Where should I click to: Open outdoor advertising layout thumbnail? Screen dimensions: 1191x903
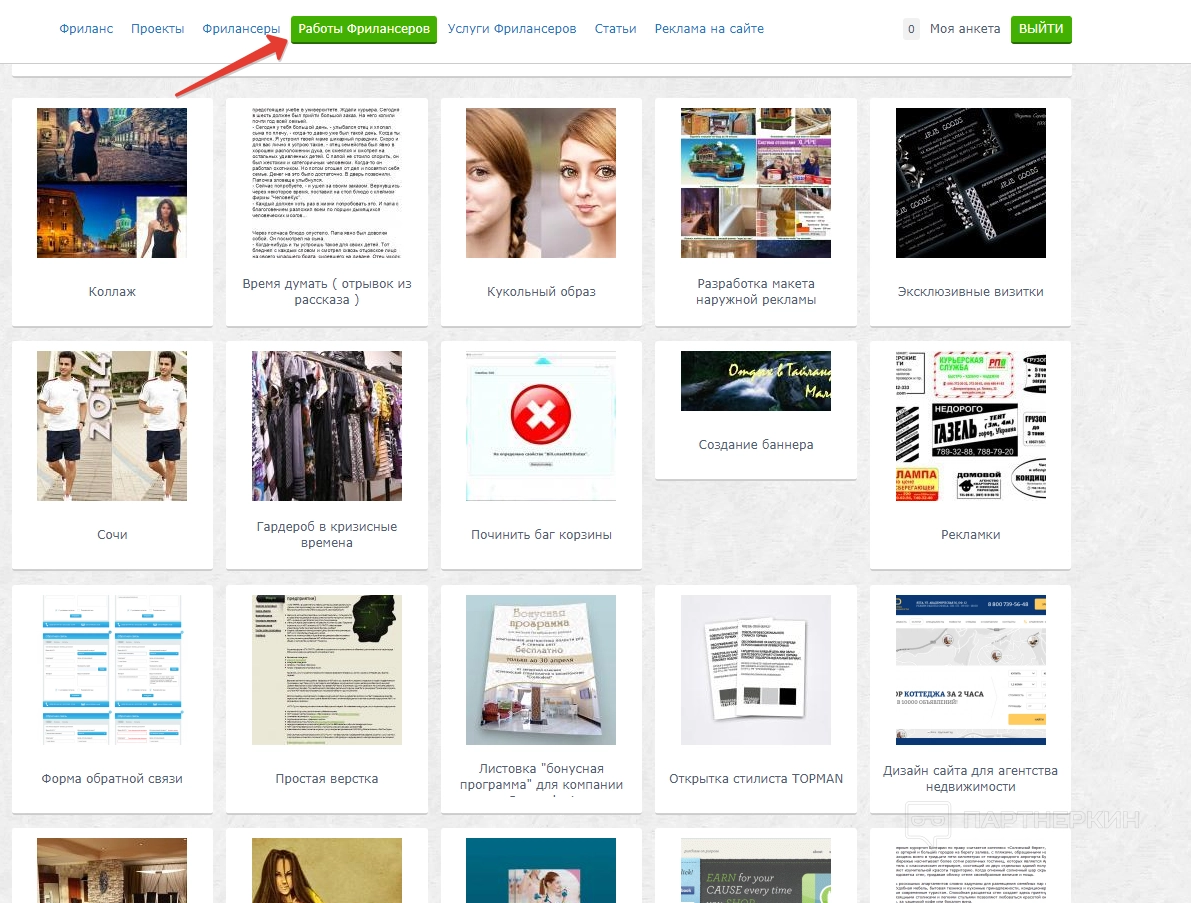pos(756,182)
